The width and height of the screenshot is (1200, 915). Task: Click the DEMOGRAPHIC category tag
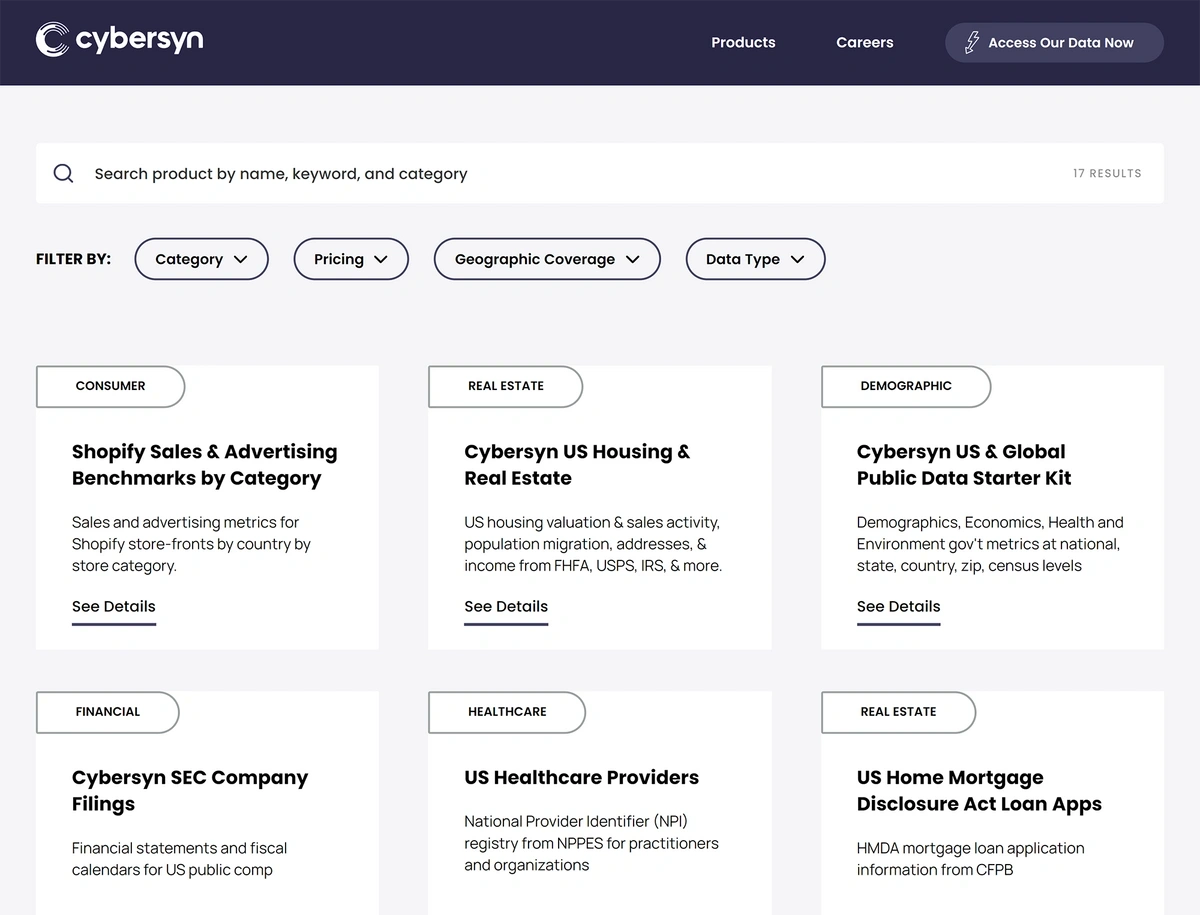tap(906, 386)
